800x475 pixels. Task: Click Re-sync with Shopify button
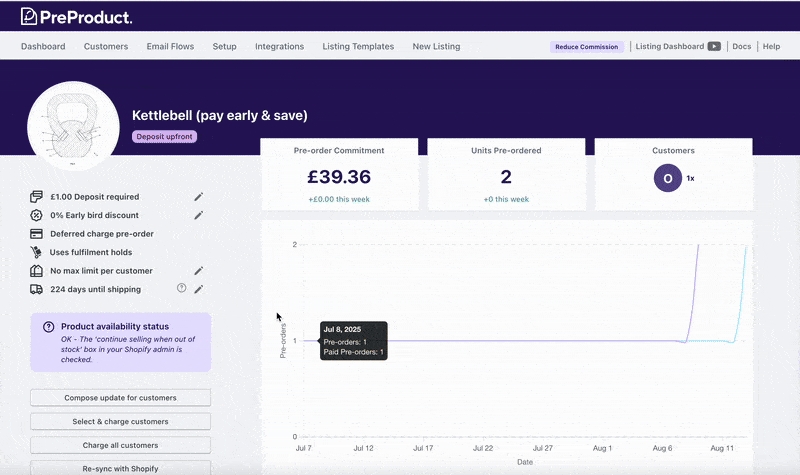coord(120,468)
